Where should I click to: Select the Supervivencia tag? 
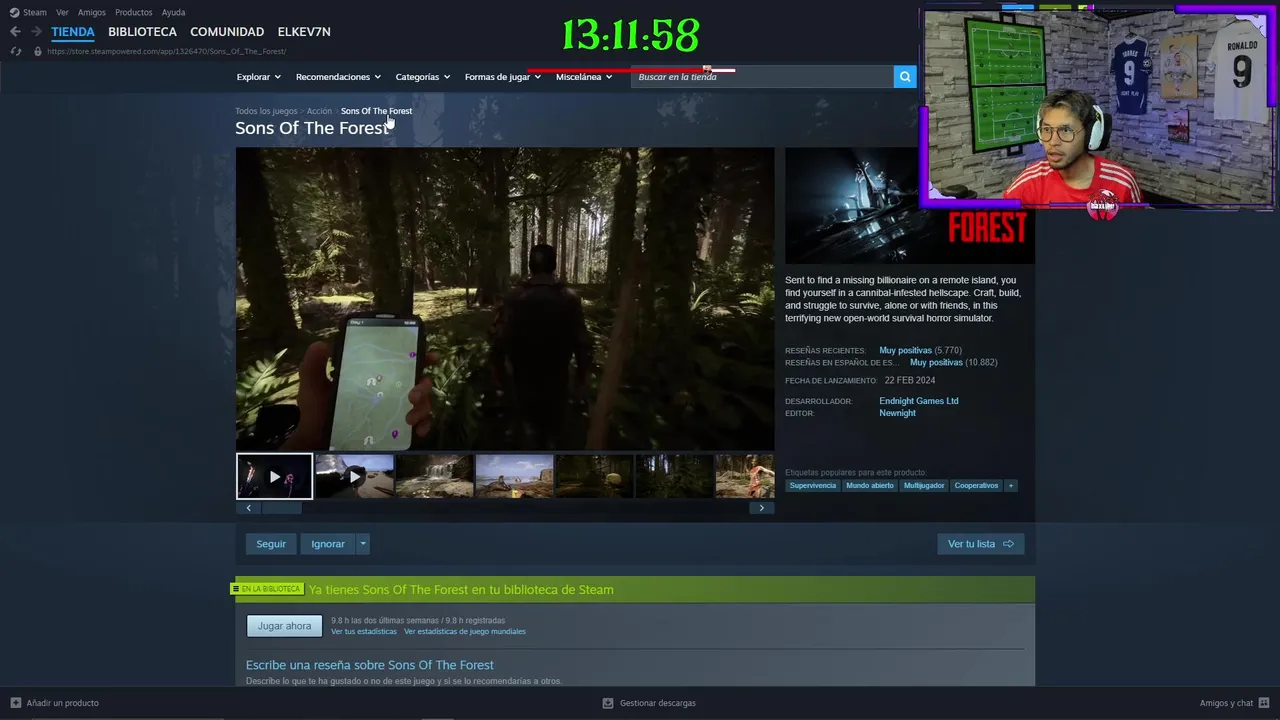(x=813, y=486)
